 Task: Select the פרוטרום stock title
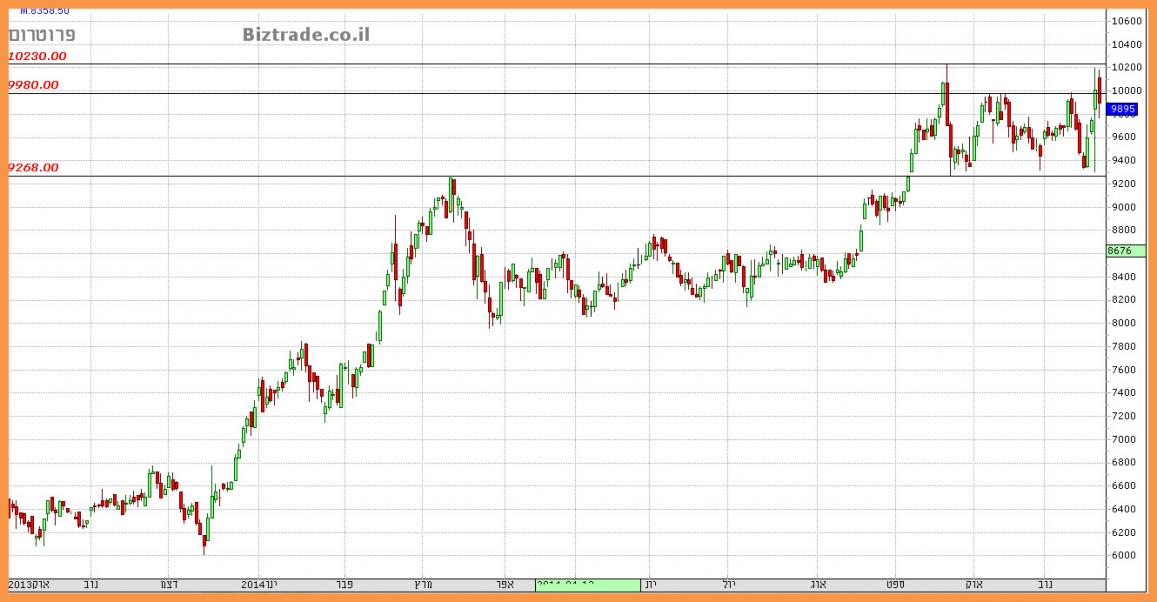(42, 35)
